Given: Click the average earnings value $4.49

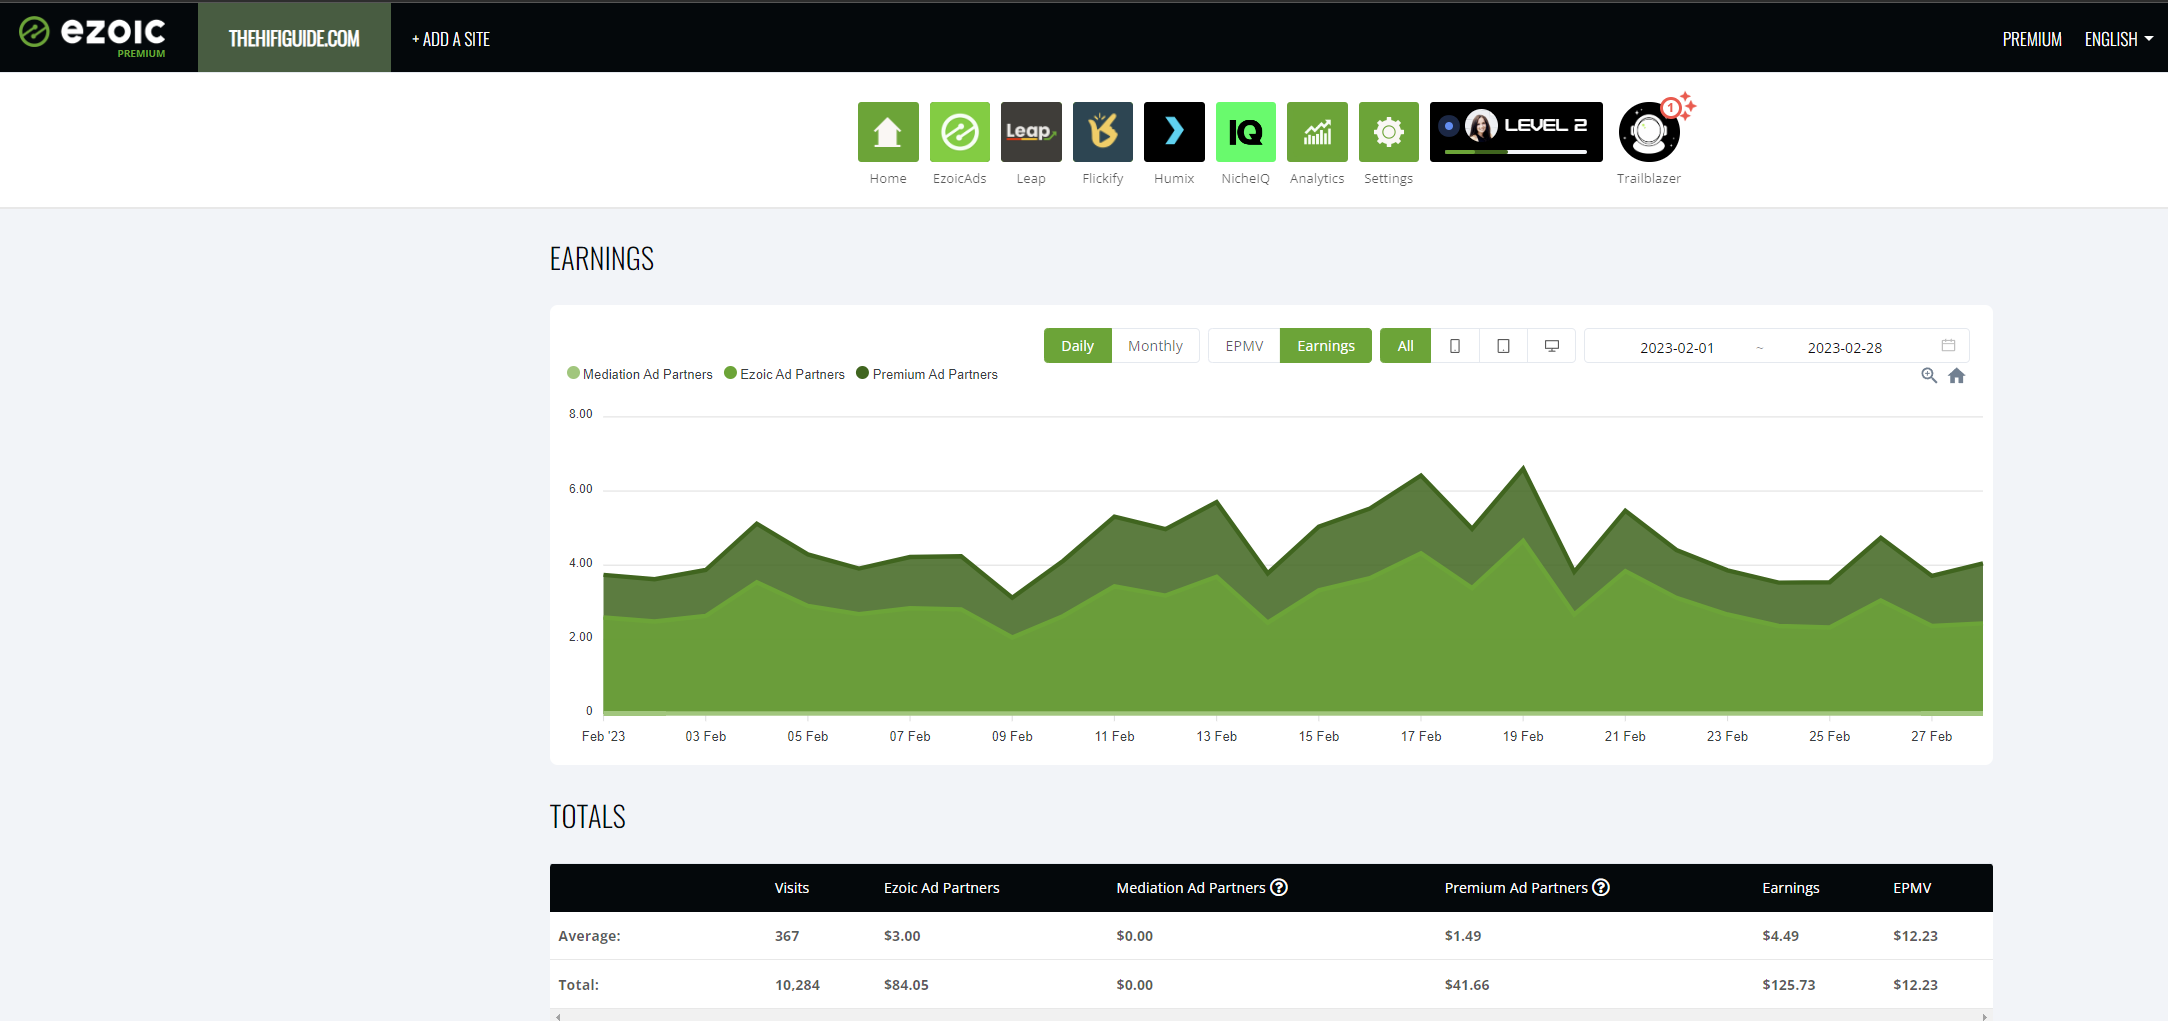Looking at the screenshot, I should pyautogui.click(x=1781, y=936).
